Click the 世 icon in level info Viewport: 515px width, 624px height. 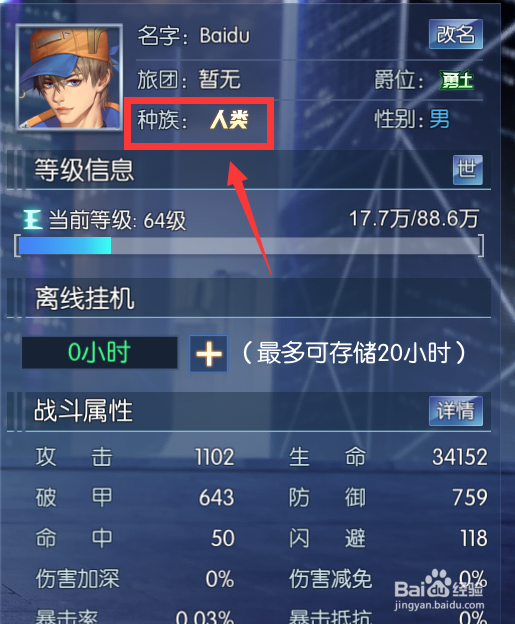pyautogui.click(x=468, y=170)
